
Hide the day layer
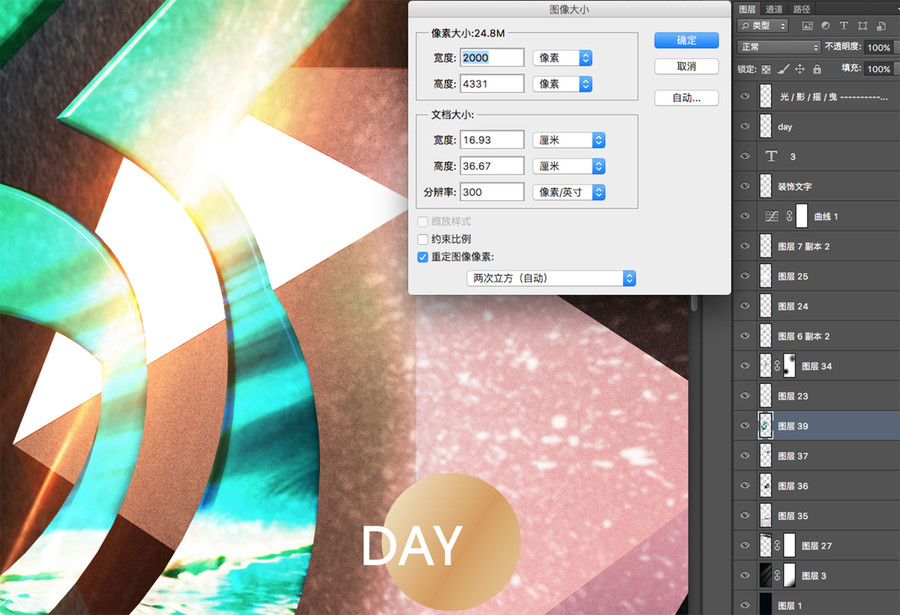click(x=745, y=126)
